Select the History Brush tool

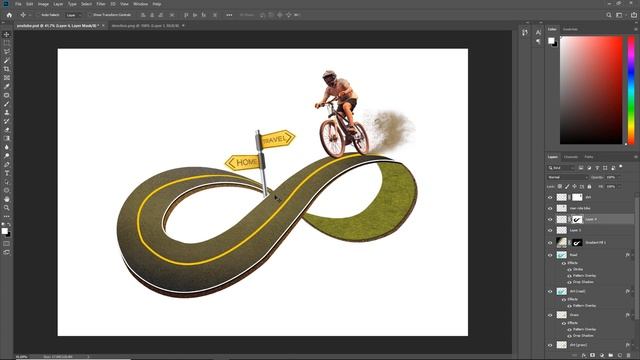point(7,121)
